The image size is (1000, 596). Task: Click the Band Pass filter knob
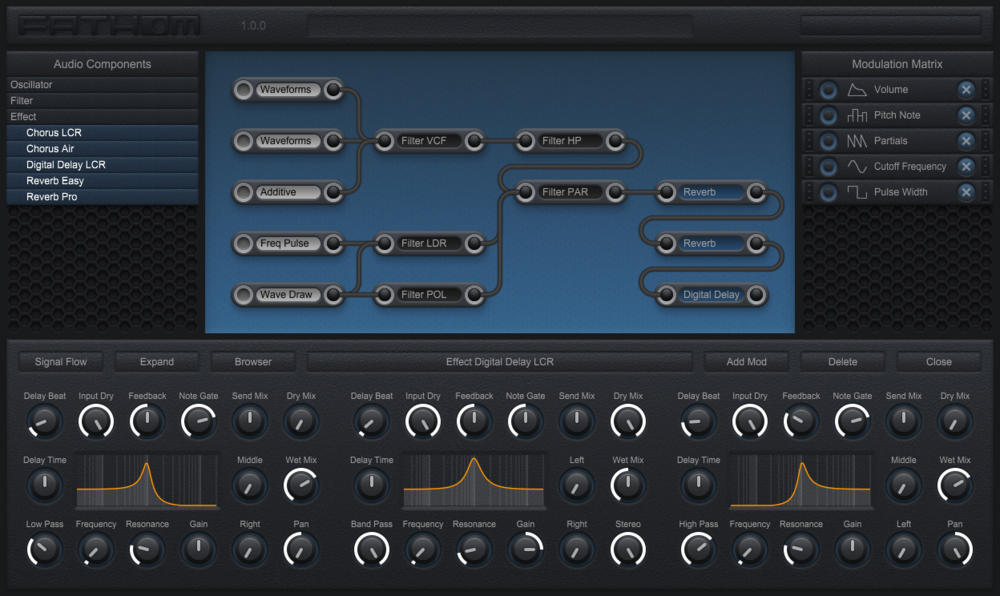click(371, 549)
